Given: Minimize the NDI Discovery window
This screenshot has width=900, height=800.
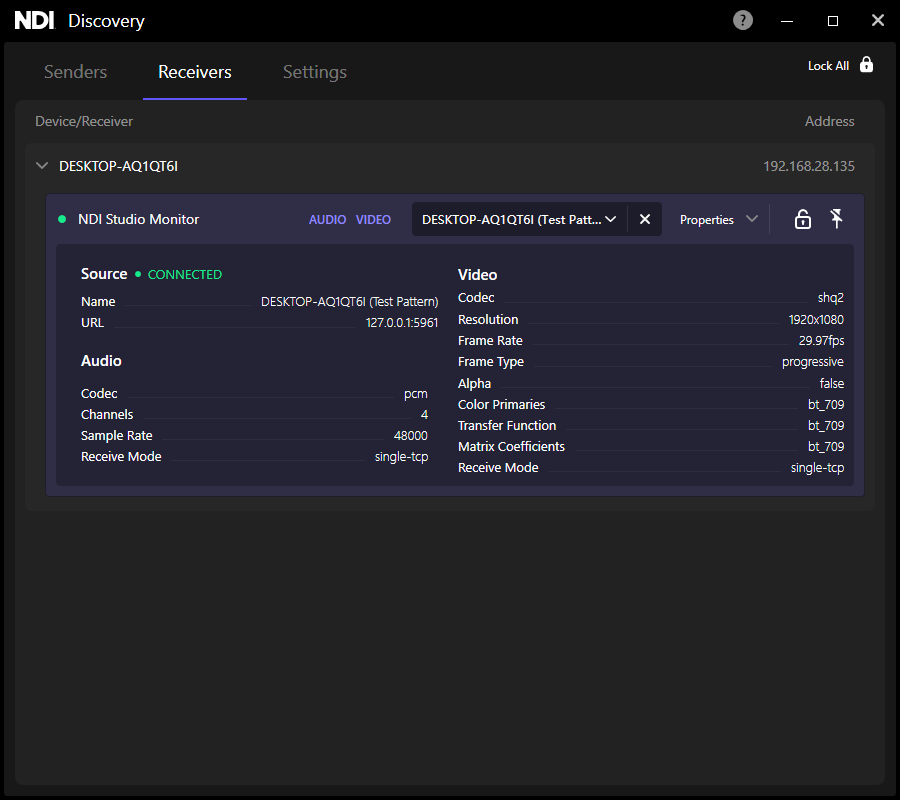Looking at the screenshot, I should coord(787,21).
